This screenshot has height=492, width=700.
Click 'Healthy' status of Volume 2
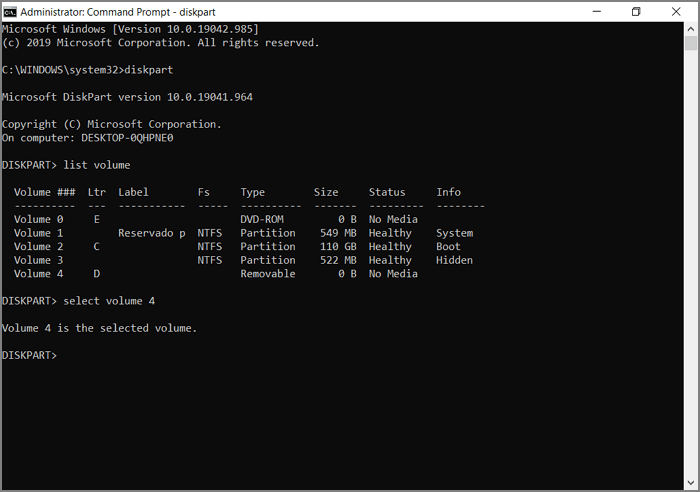point(390,247)
